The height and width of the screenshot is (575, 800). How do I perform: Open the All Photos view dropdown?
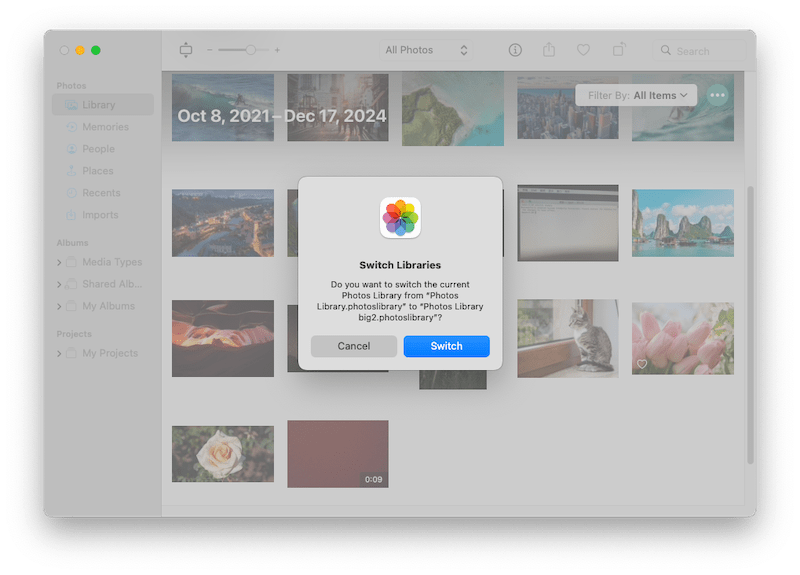(x=427, y=50)
